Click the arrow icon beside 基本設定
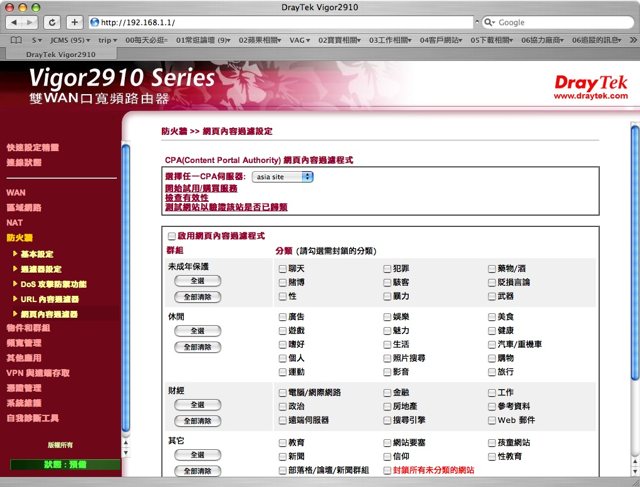This screenshot has width=640, height=487. [x=15, y=254]
